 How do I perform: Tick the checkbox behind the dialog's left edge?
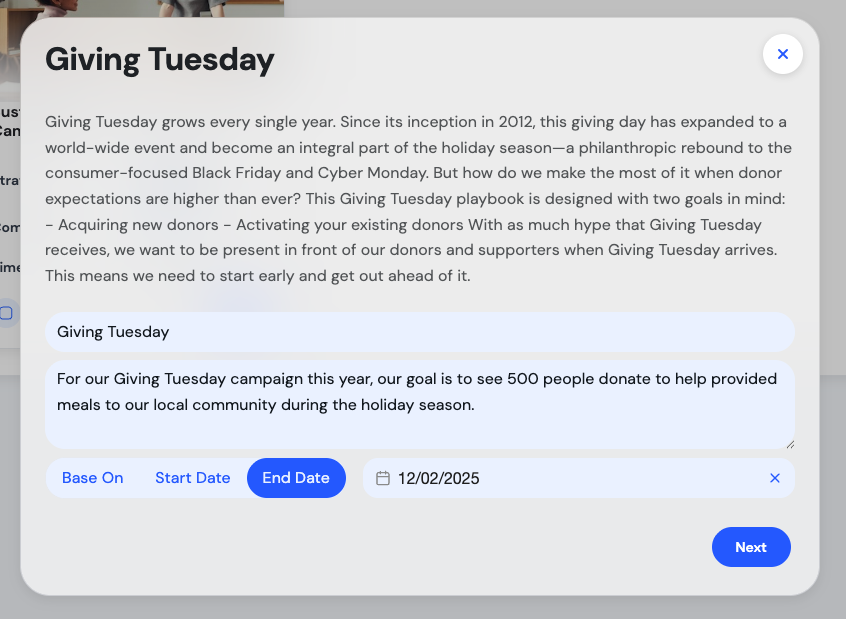7,313
